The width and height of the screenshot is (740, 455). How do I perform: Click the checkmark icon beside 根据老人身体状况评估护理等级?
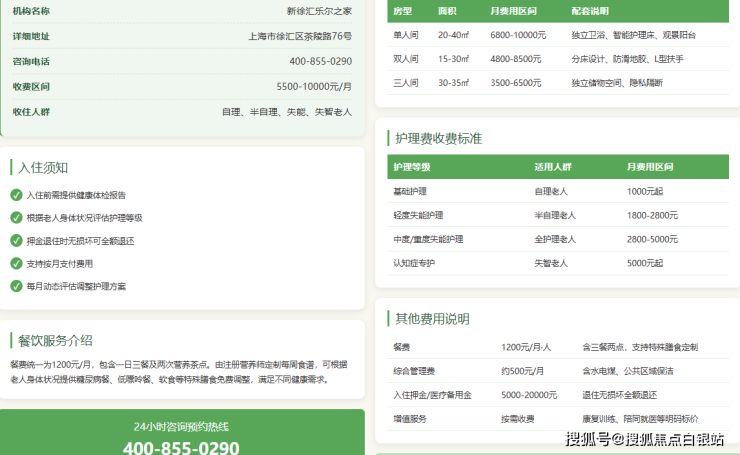pos(16,218)
